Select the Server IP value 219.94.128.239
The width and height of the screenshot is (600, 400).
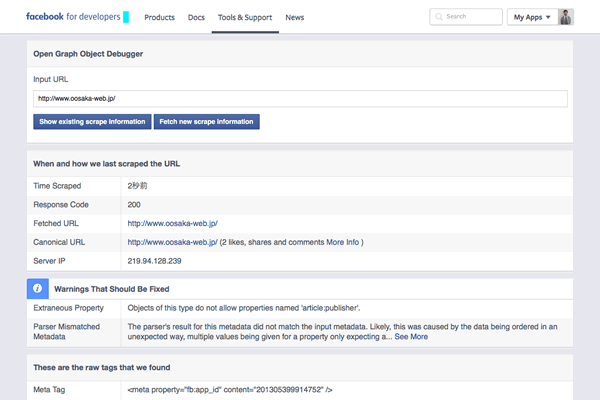(x=154, y=261)
